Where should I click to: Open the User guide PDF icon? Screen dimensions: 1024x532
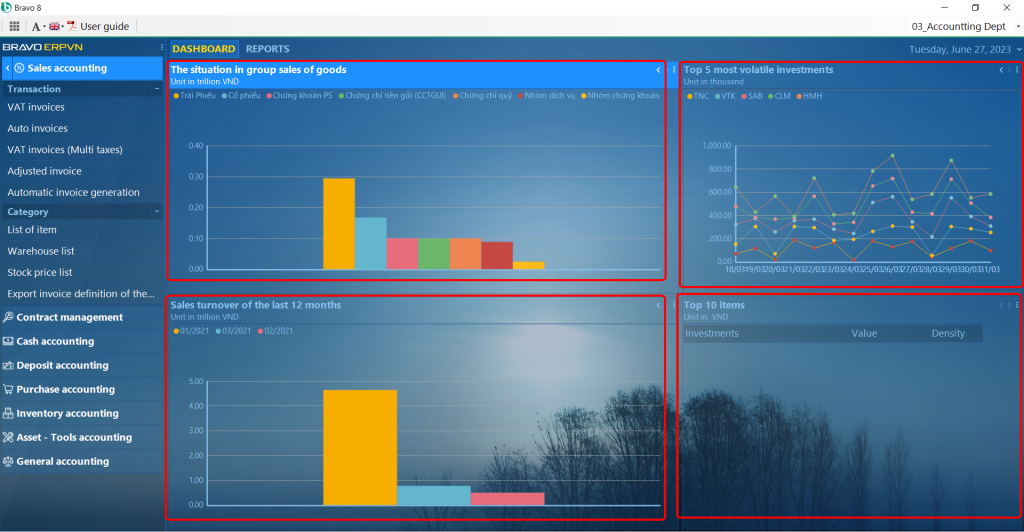[71, 26]
